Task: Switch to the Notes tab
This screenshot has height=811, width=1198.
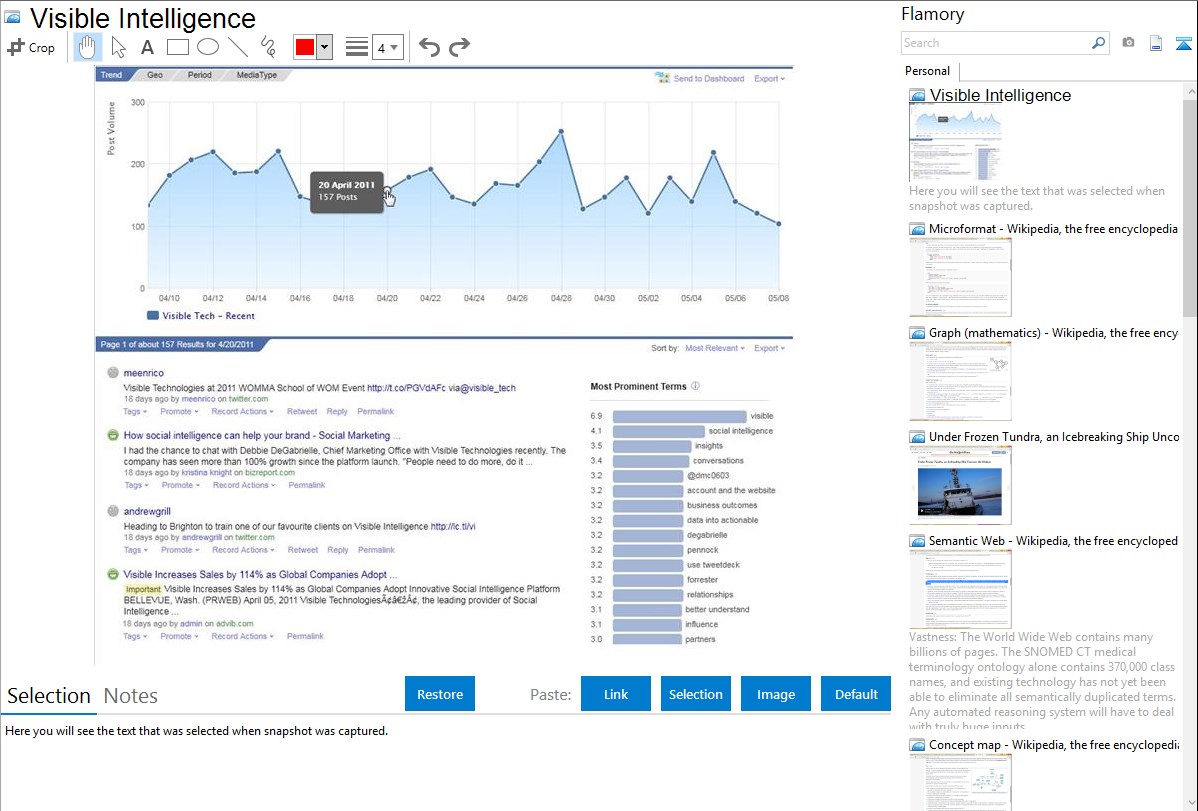Action: point(131,696)
